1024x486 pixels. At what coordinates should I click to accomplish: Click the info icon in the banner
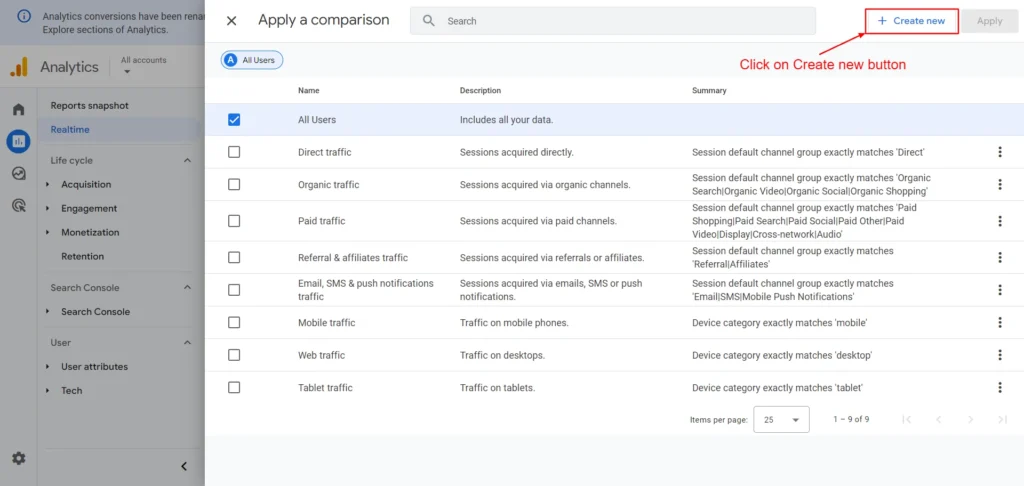24,16
